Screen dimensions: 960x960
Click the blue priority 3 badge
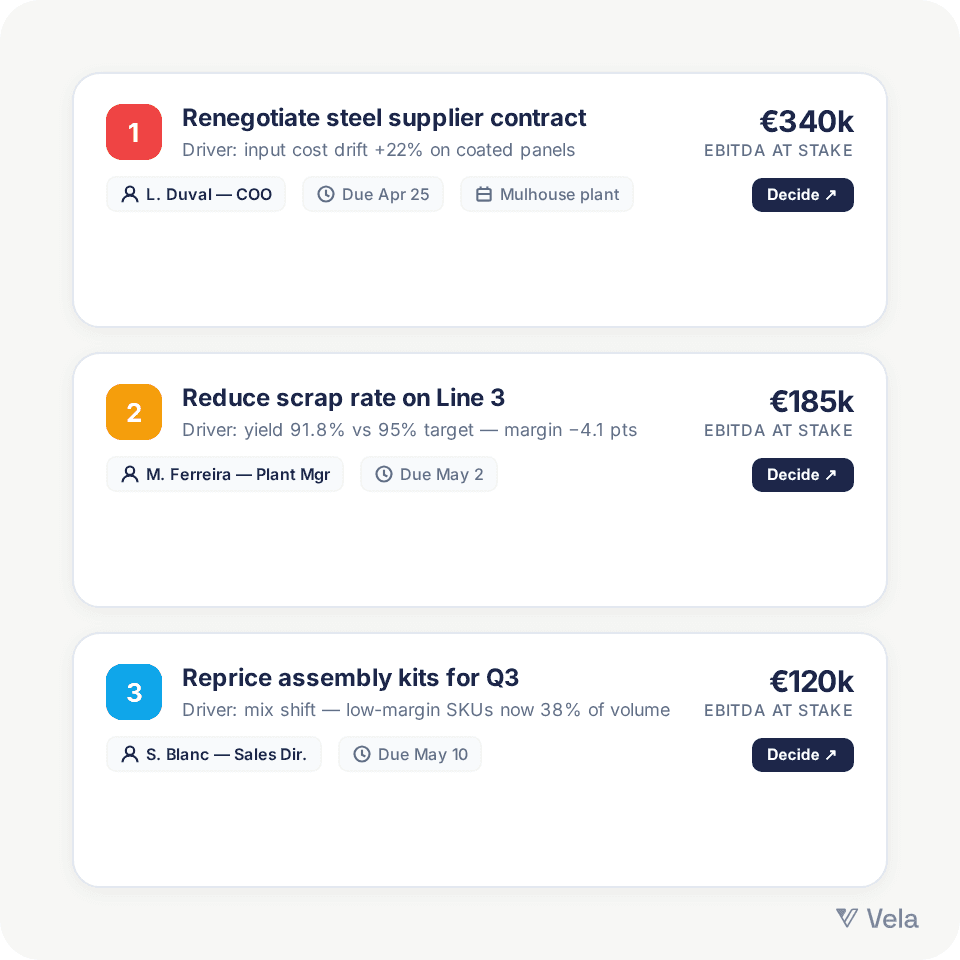(134, 692)
